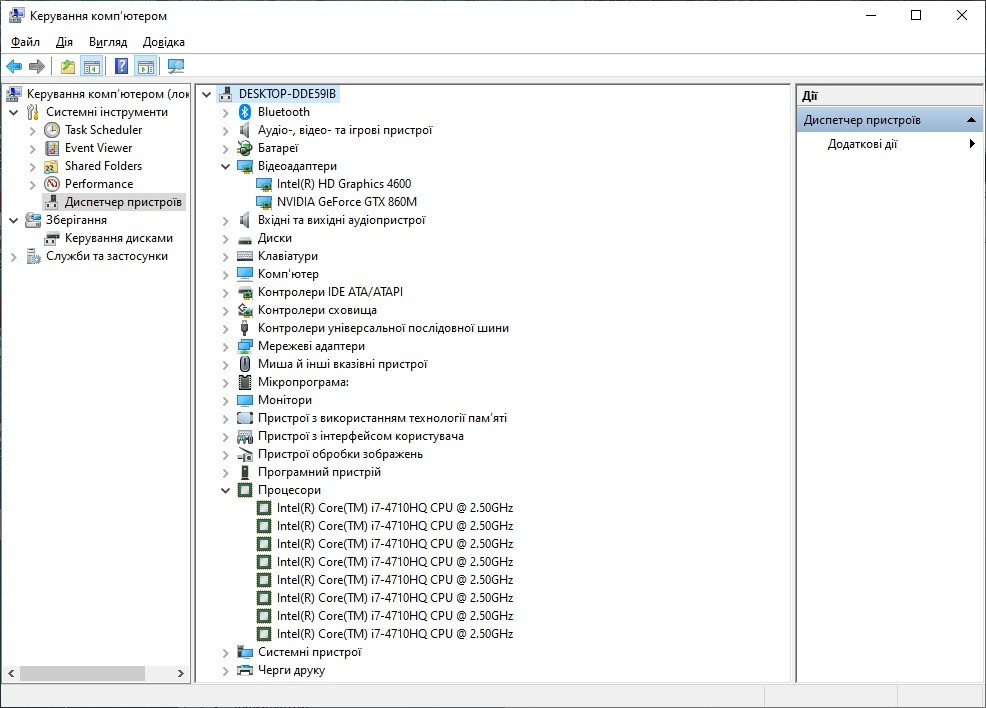This screenshot has width=986, height=708.
Task: Click the blue Back arrow toolbar icon
Action: (14, 67)
